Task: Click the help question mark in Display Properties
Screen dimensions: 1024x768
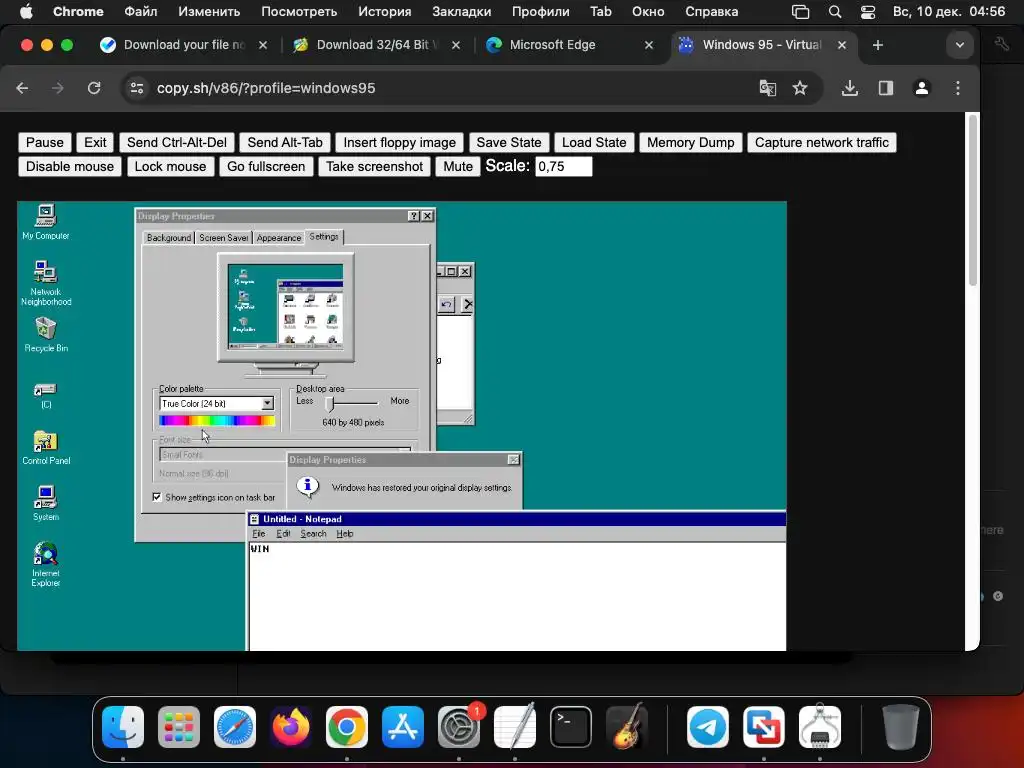Action: [413, 216]
